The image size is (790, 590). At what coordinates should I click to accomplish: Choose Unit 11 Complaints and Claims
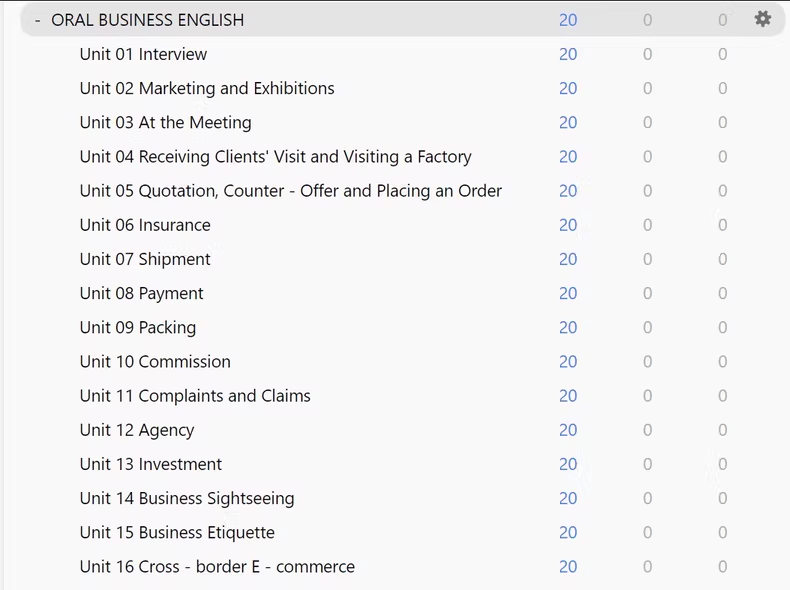click(x=195, y=396)
